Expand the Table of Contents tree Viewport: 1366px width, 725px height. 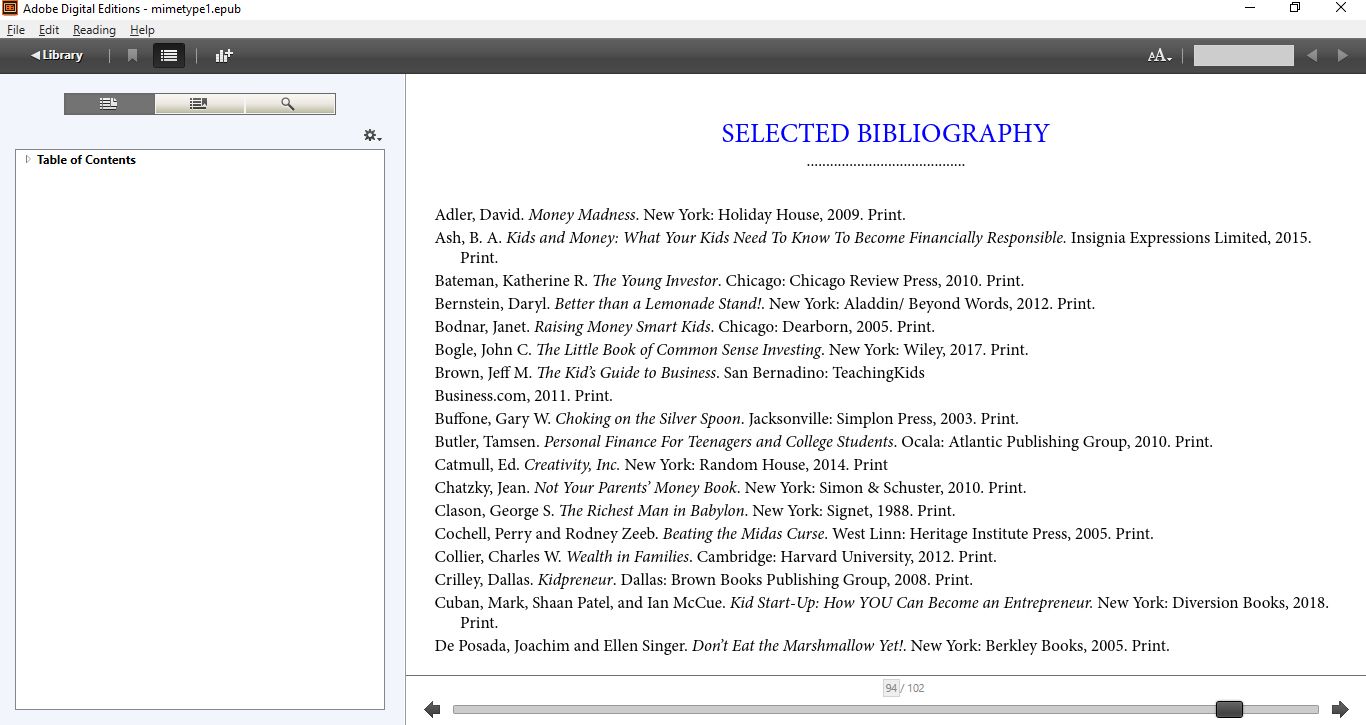coord(28,159)
